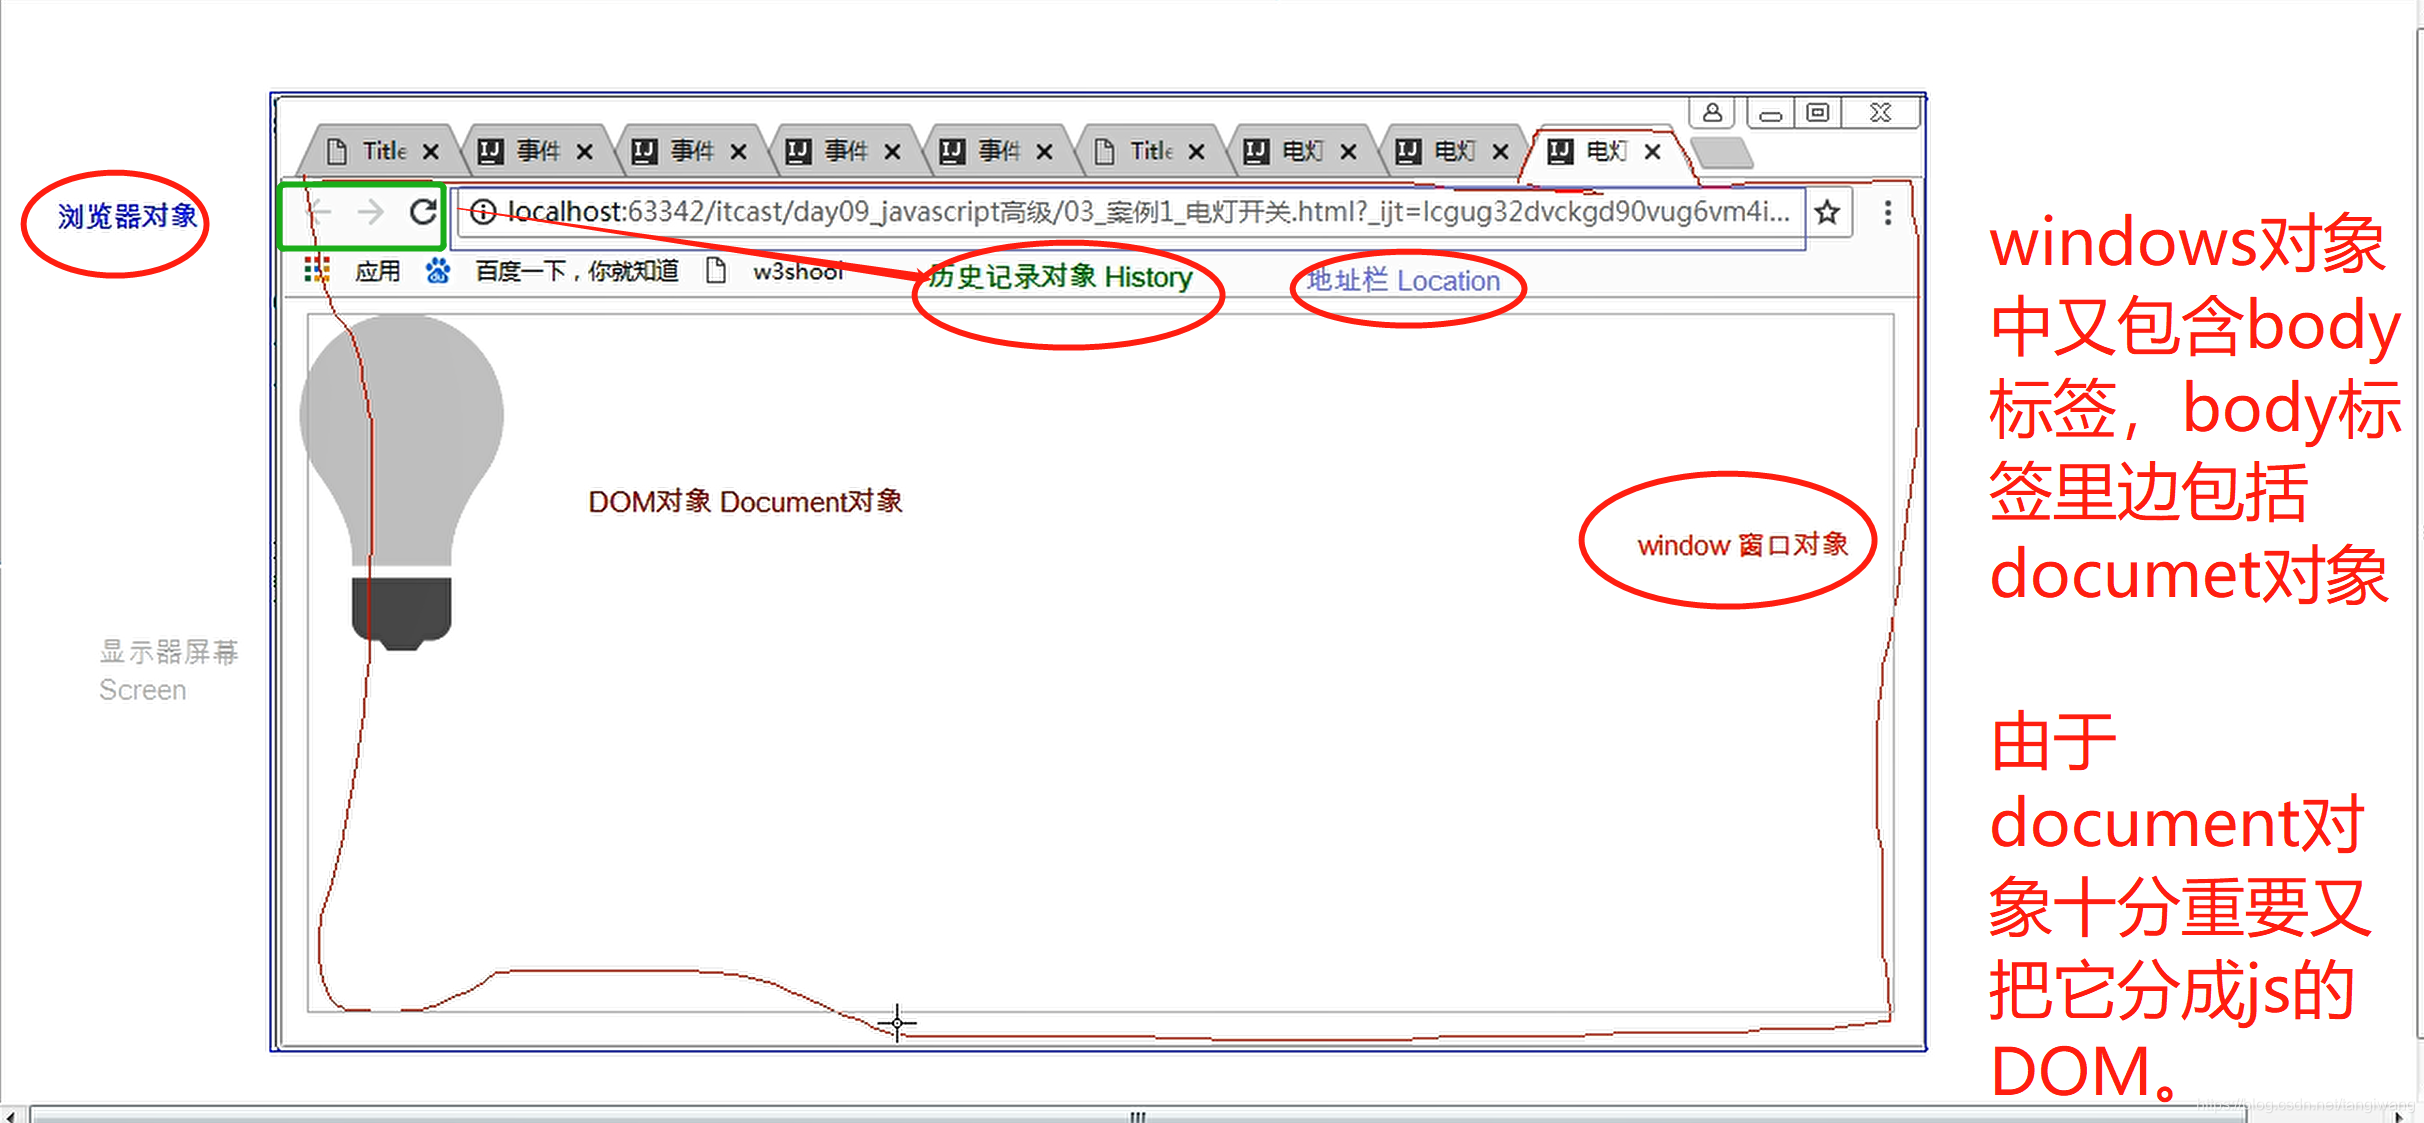Screen dimensions: 2424x1123
Task: Bookmark page with the star icon
Action: pyautogui.click(x=1827, y=212)
